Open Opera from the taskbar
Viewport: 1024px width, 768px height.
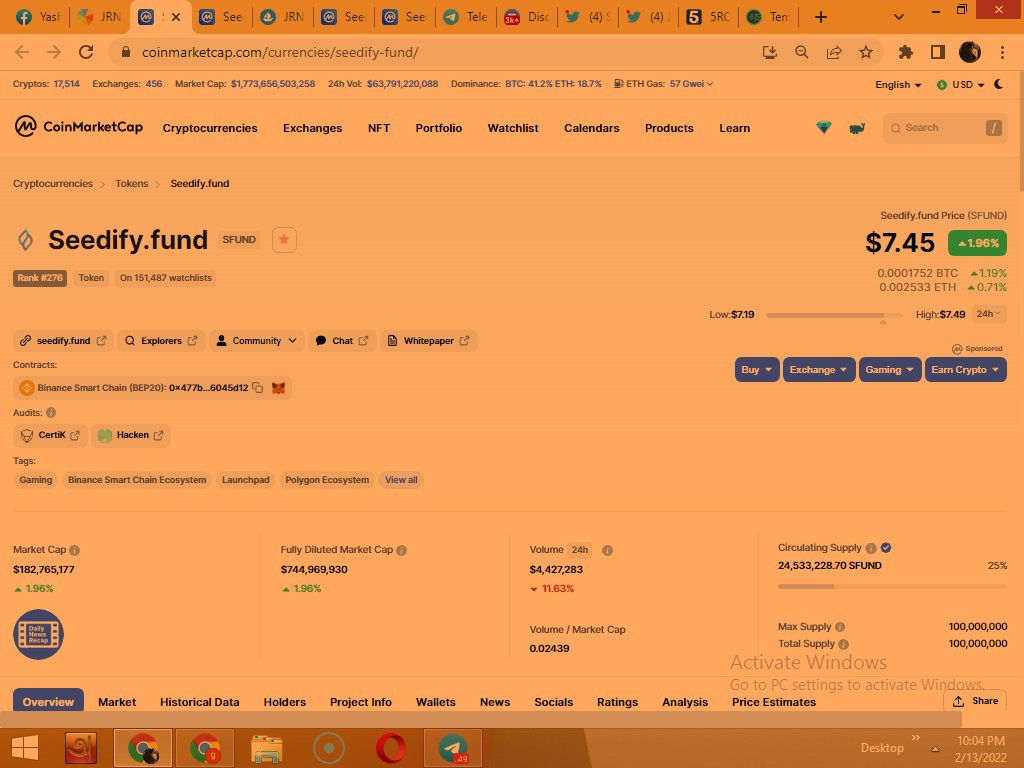[x=391, y=748]
